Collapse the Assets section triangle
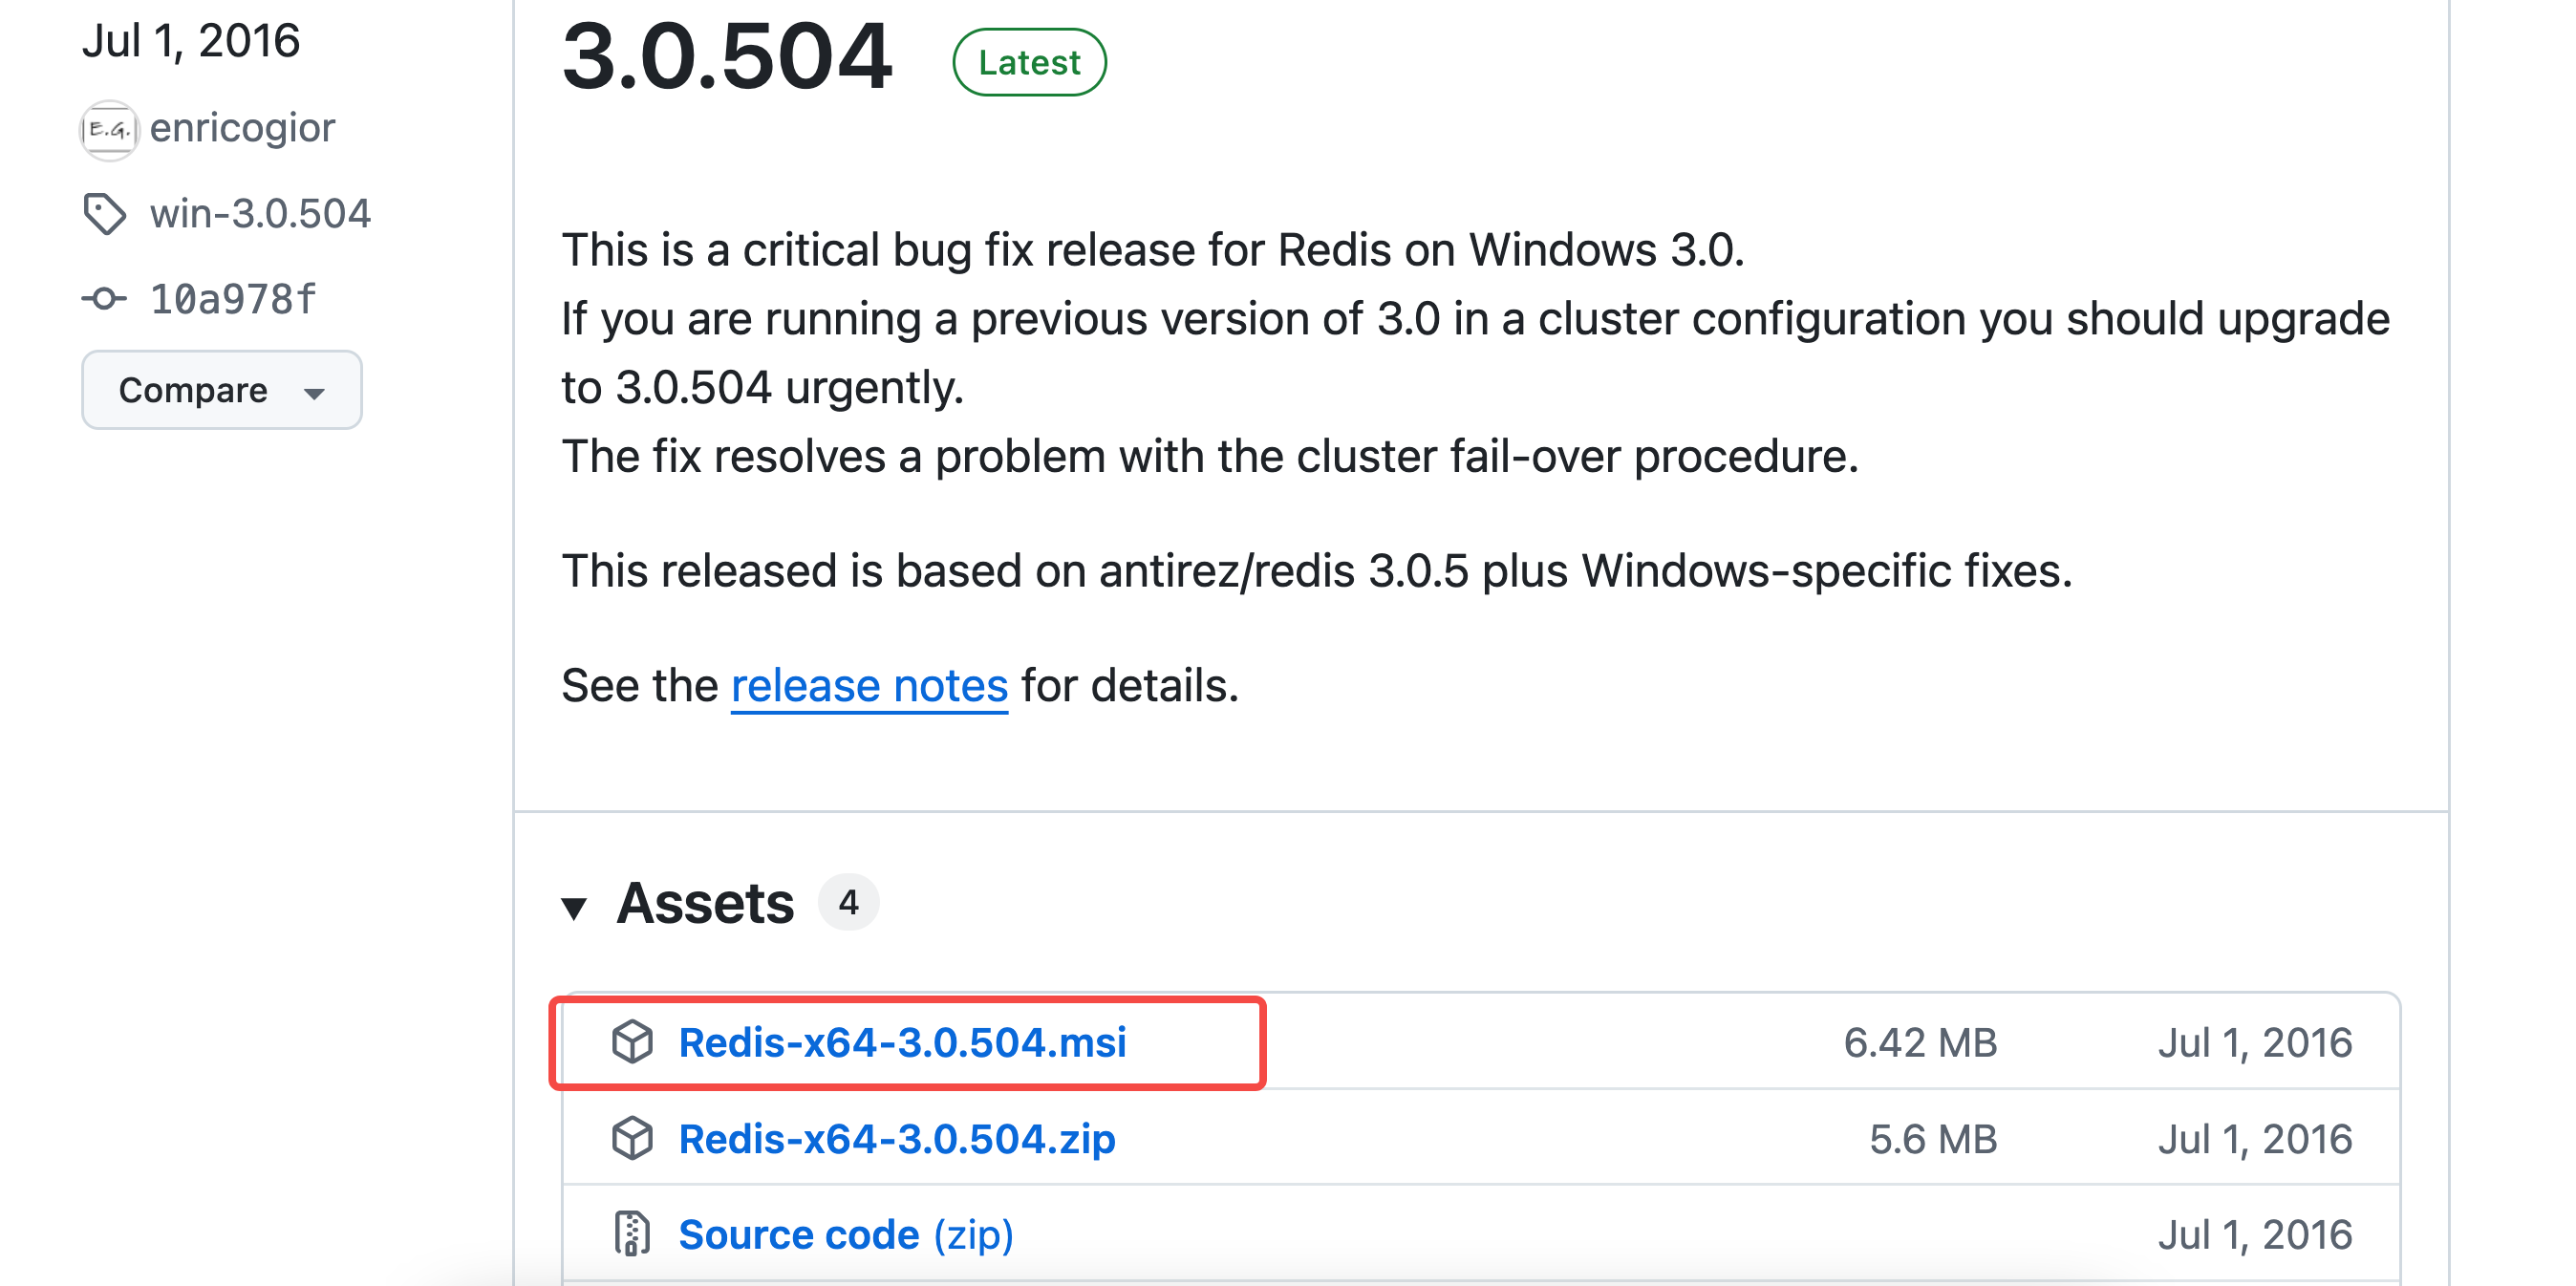The image size is (2576, 1286). (x=574, y=908)
